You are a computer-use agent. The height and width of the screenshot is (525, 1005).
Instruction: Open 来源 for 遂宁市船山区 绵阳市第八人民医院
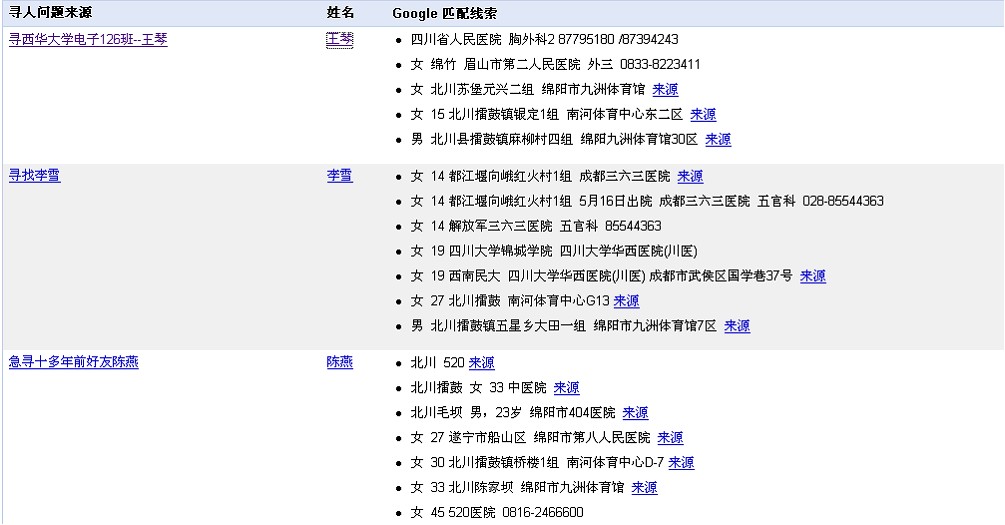coord(670,438)
